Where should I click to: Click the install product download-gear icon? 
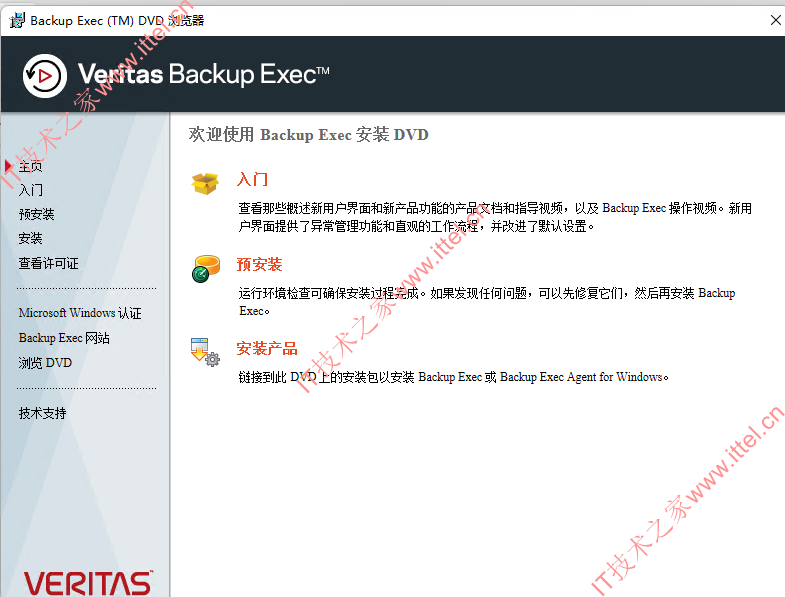(x=205, y=352)
